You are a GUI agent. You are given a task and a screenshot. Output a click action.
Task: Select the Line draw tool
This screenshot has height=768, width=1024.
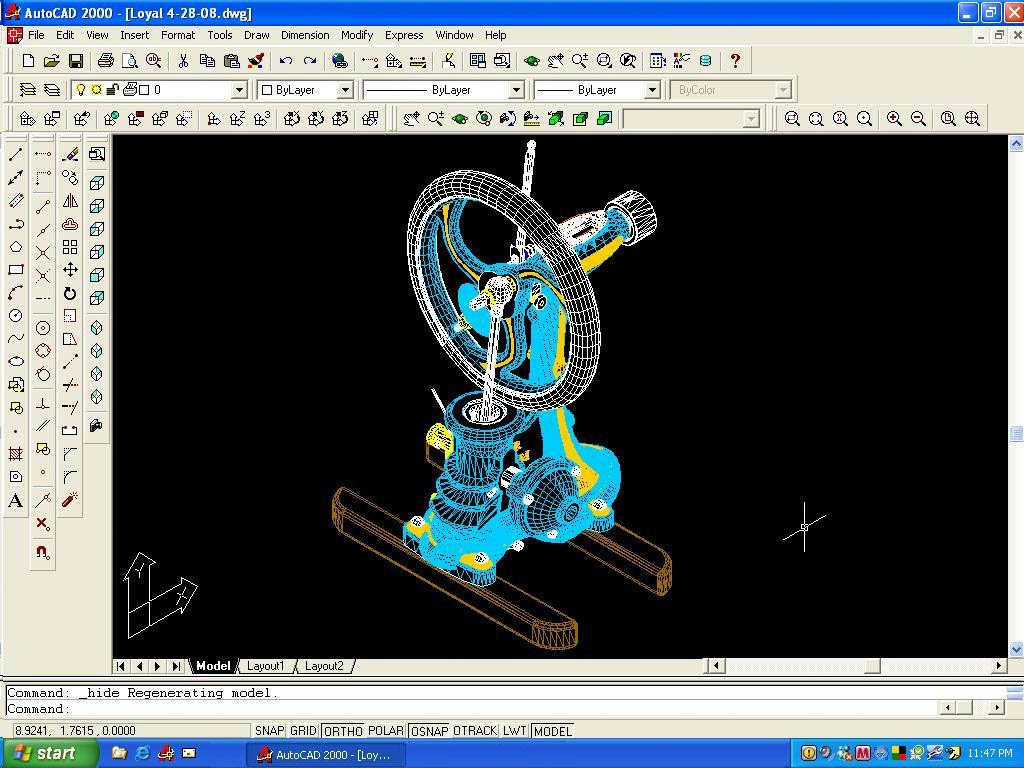[x=16, y=154]
